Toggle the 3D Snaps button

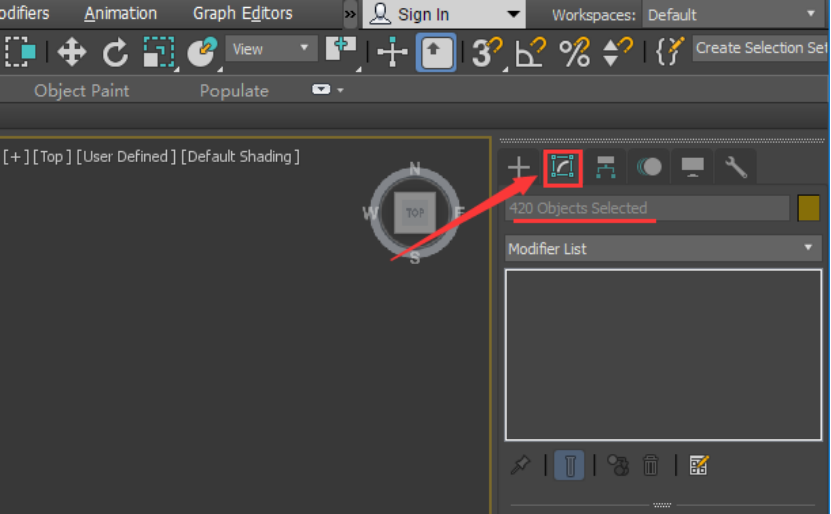click(x=487, y=52)
